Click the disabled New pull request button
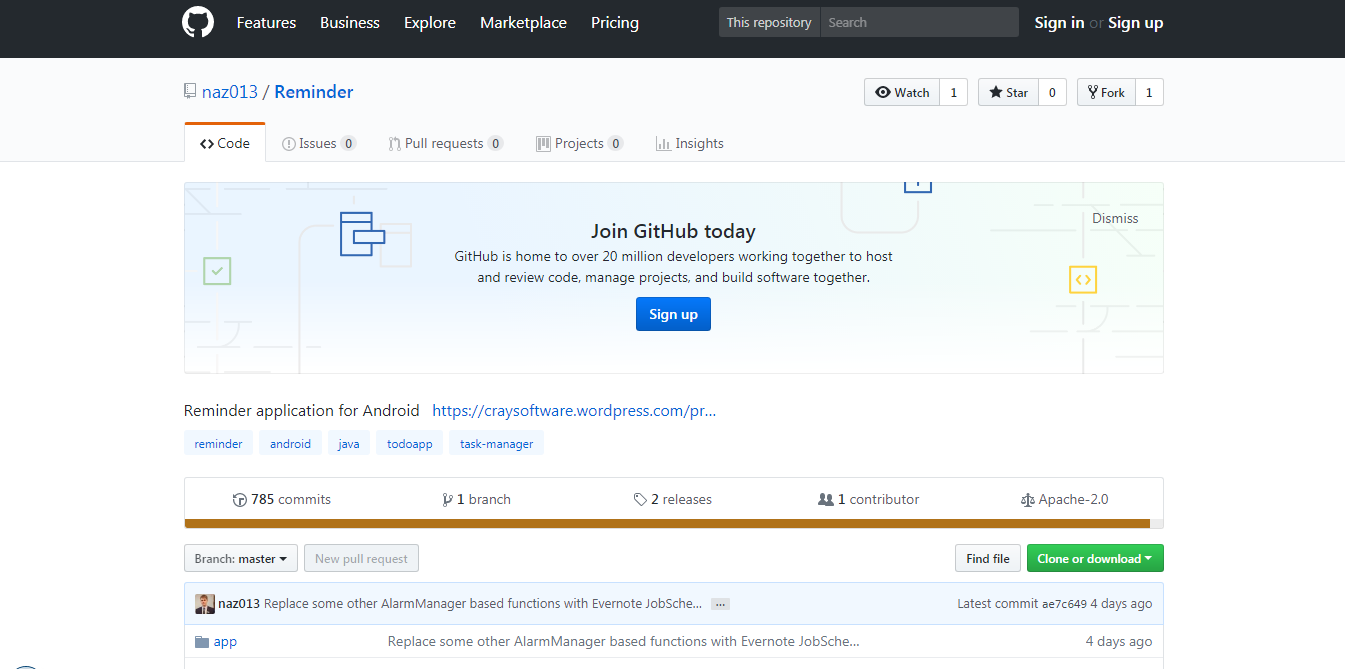The height and width of the screenshot is (669, 1345). [x=361, y=559]
